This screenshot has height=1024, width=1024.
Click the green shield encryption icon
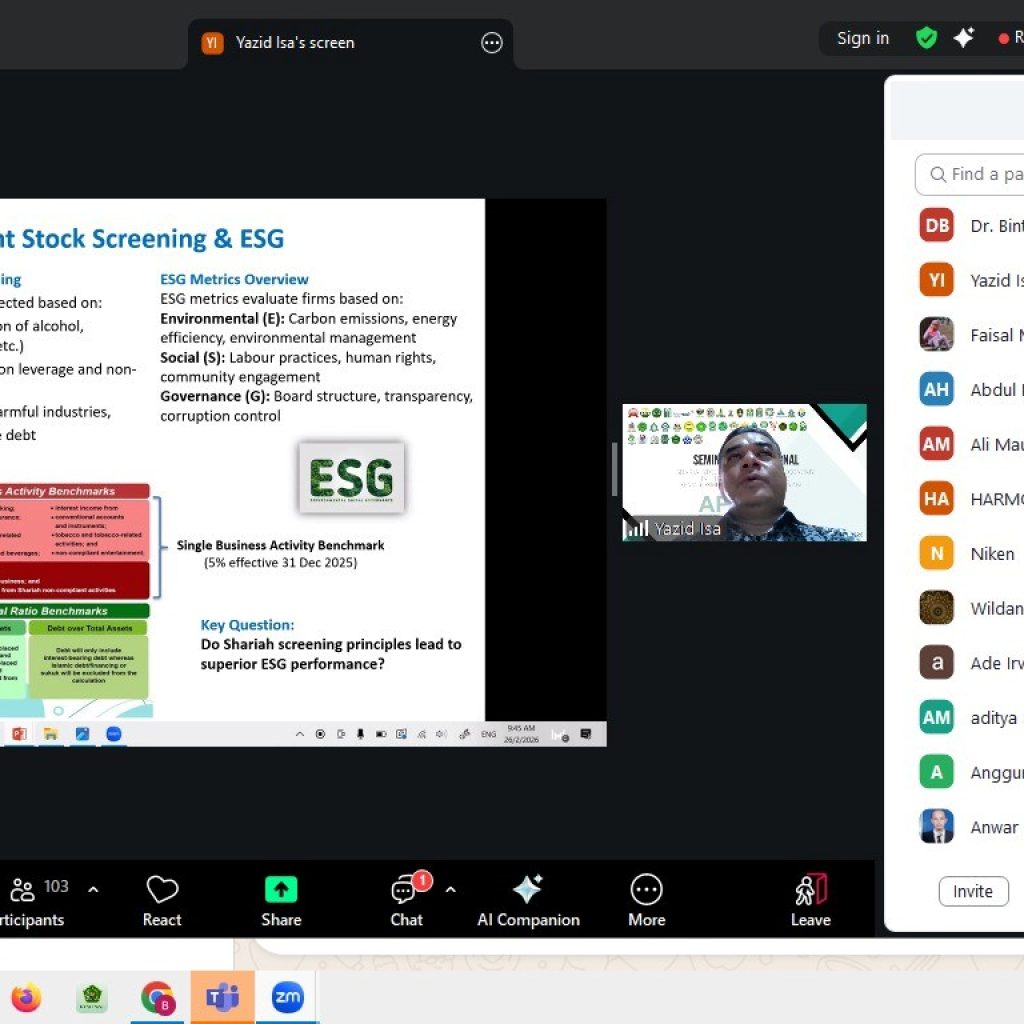pyautogui.click(x=927, y=38)
